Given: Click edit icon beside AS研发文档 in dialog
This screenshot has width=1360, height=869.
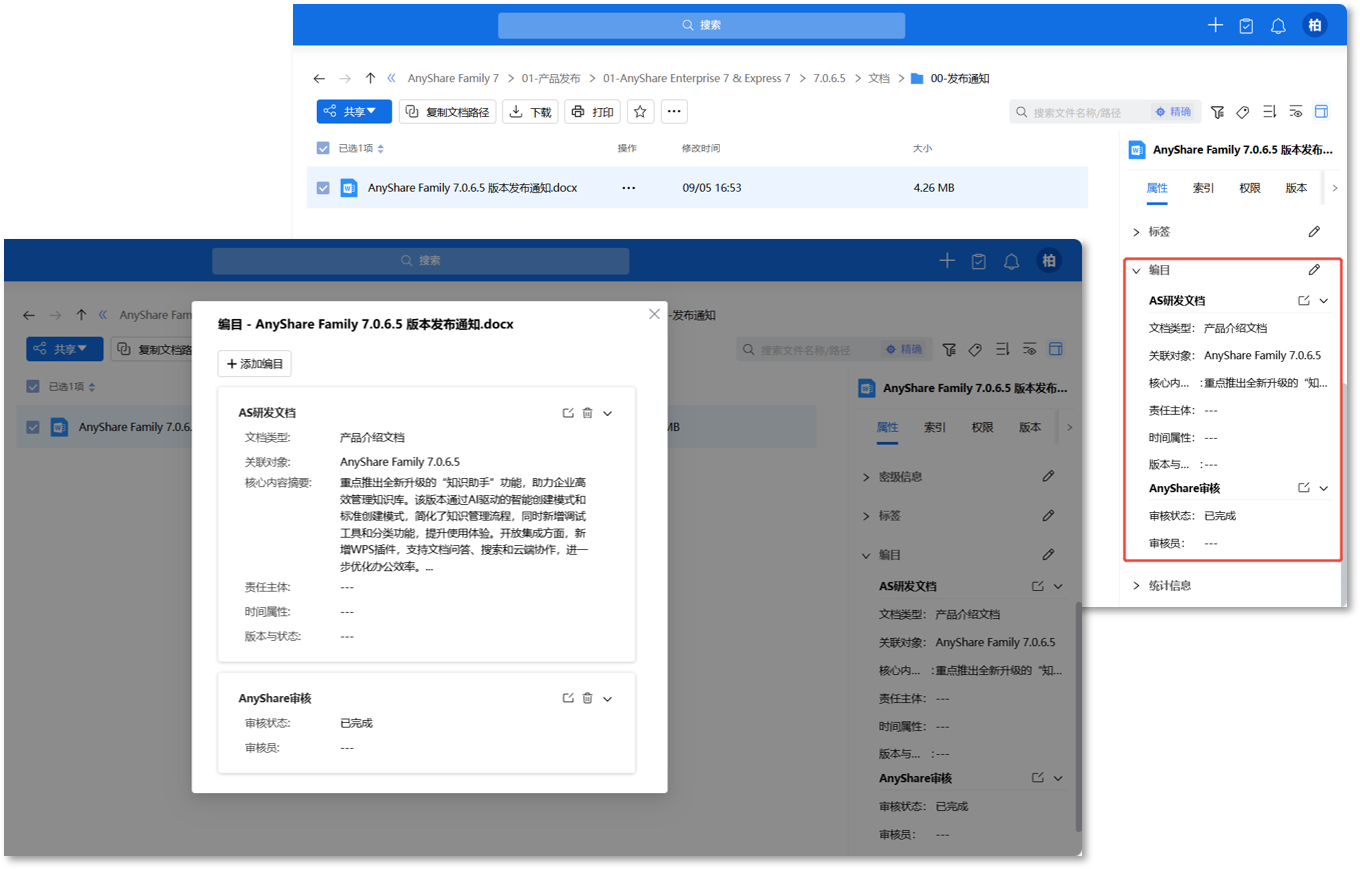Looking at the screenshot, I should tap(568, 413).
